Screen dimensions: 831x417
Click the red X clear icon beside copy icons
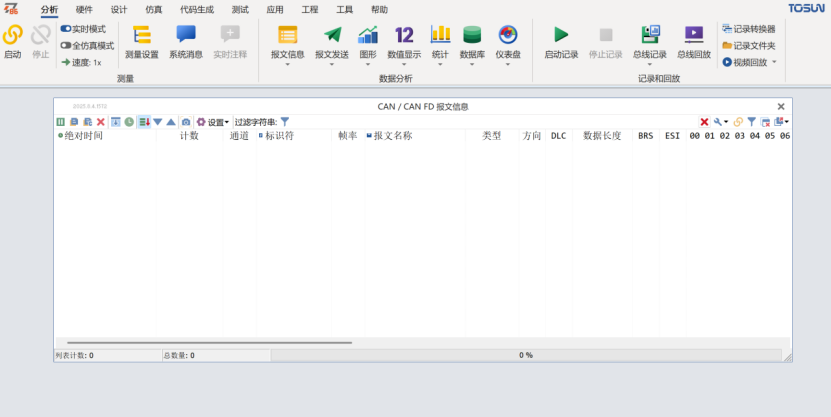click(x=101, y=122)
